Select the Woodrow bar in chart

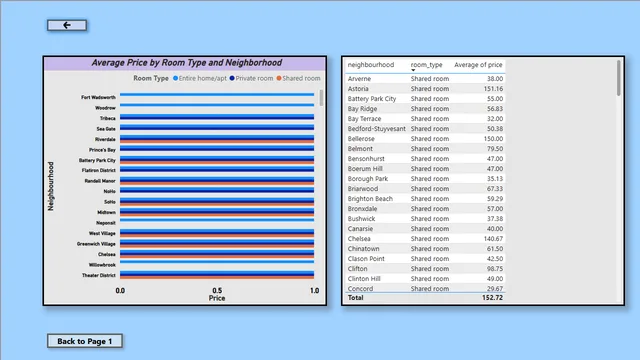coord(217,105)
